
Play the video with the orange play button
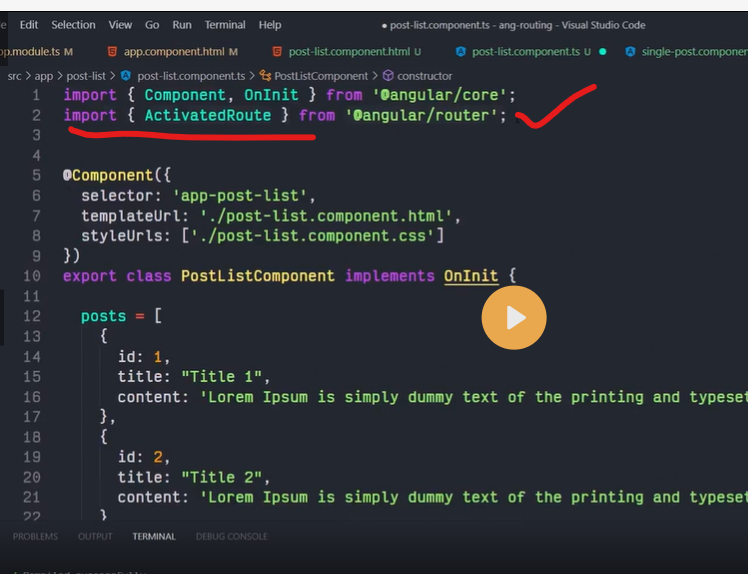pyautogui.click(x=514, y=318)
